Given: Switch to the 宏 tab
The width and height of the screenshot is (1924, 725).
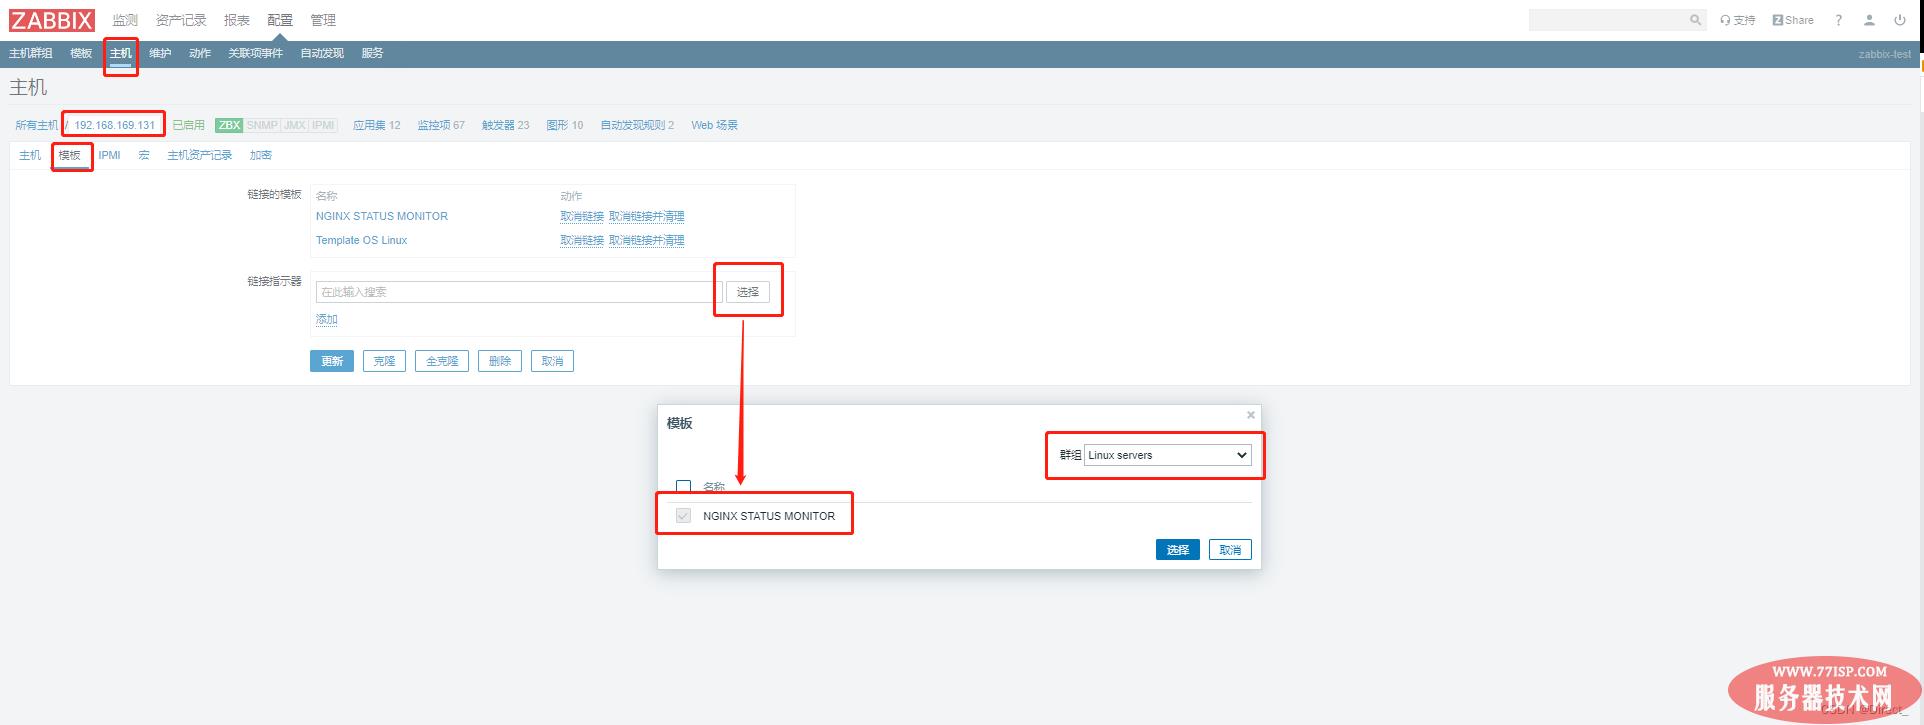Looking at the screenshot, I should (x=144, y=155).
